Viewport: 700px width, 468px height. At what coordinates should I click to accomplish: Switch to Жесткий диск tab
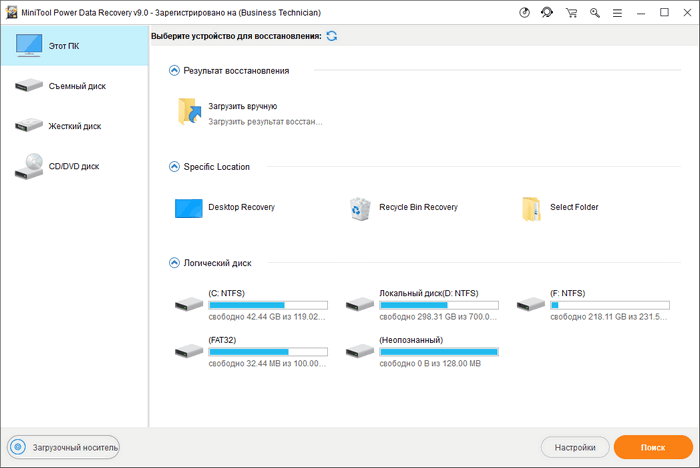[x=75, y=126]
